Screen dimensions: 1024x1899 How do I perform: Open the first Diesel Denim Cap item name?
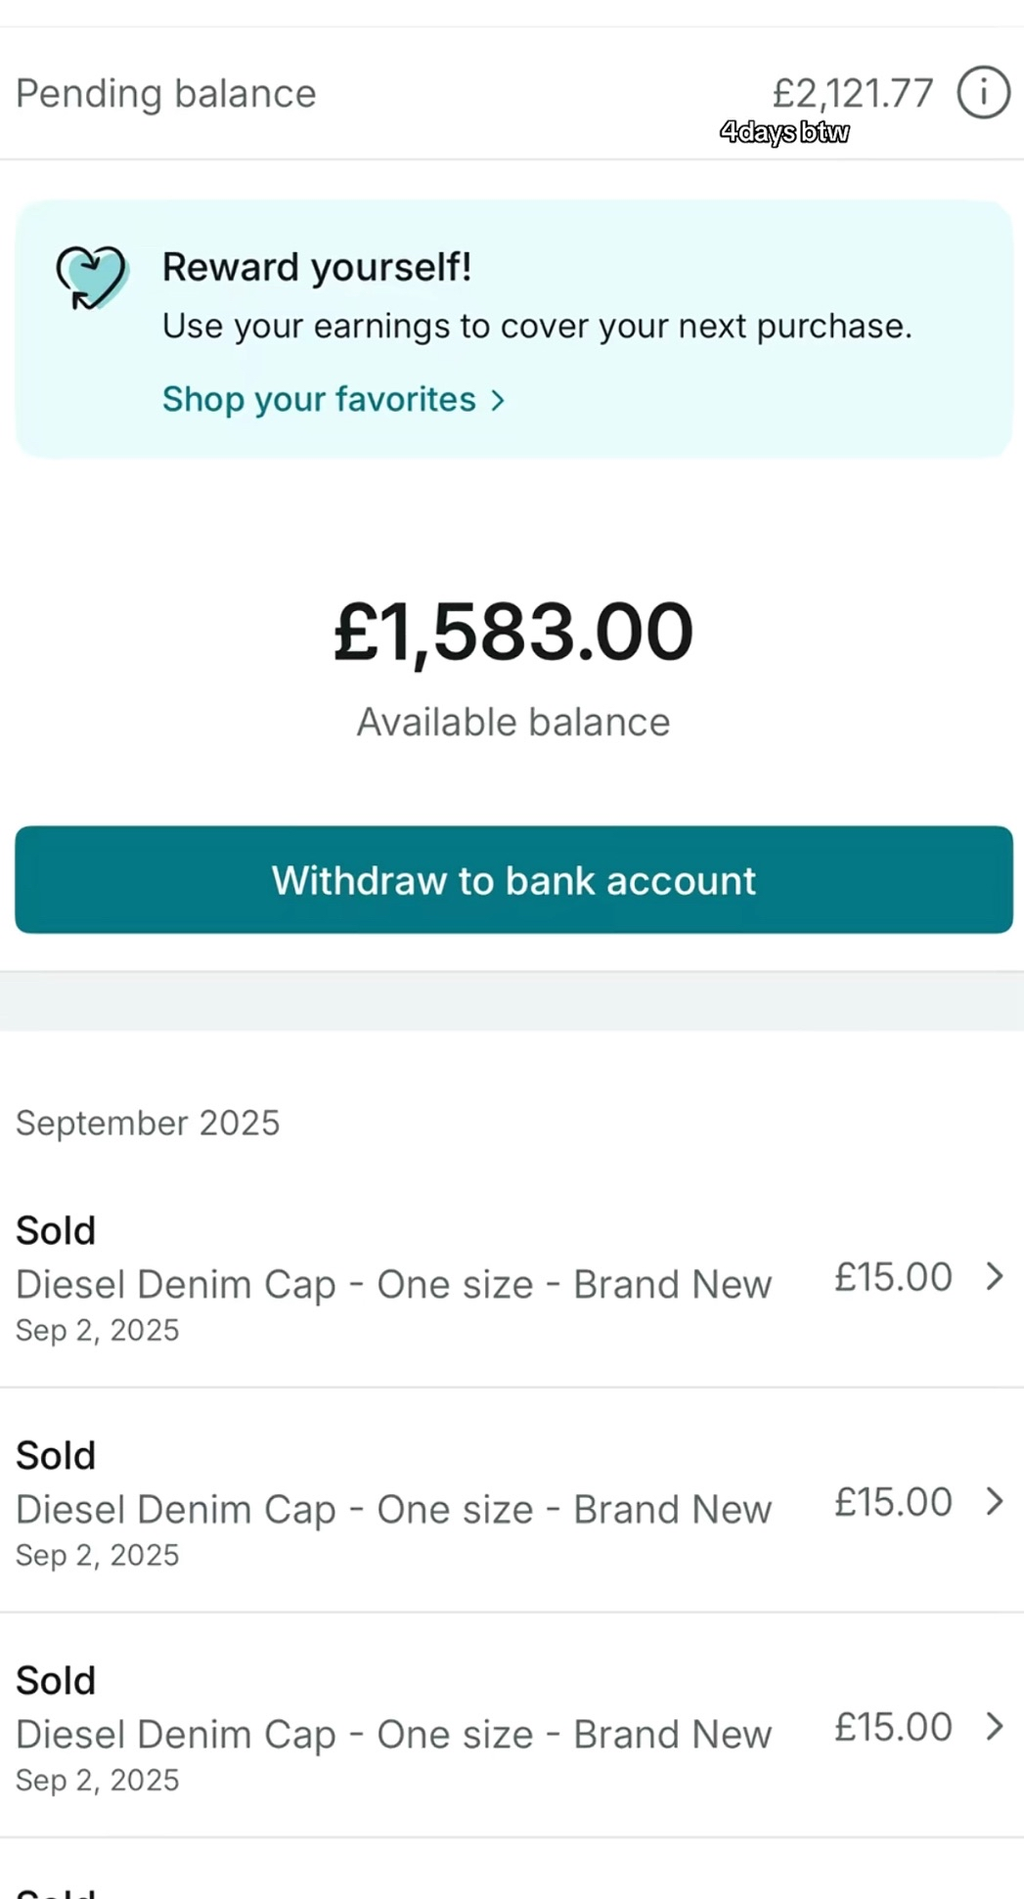[x=394, y=1284]
